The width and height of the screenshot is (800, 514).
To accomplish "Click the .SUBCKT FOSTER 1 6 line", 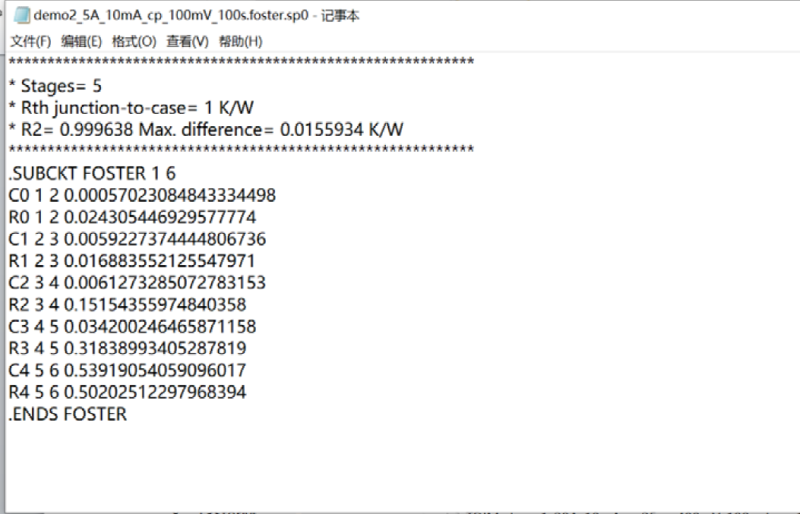I will click(92, 174).
